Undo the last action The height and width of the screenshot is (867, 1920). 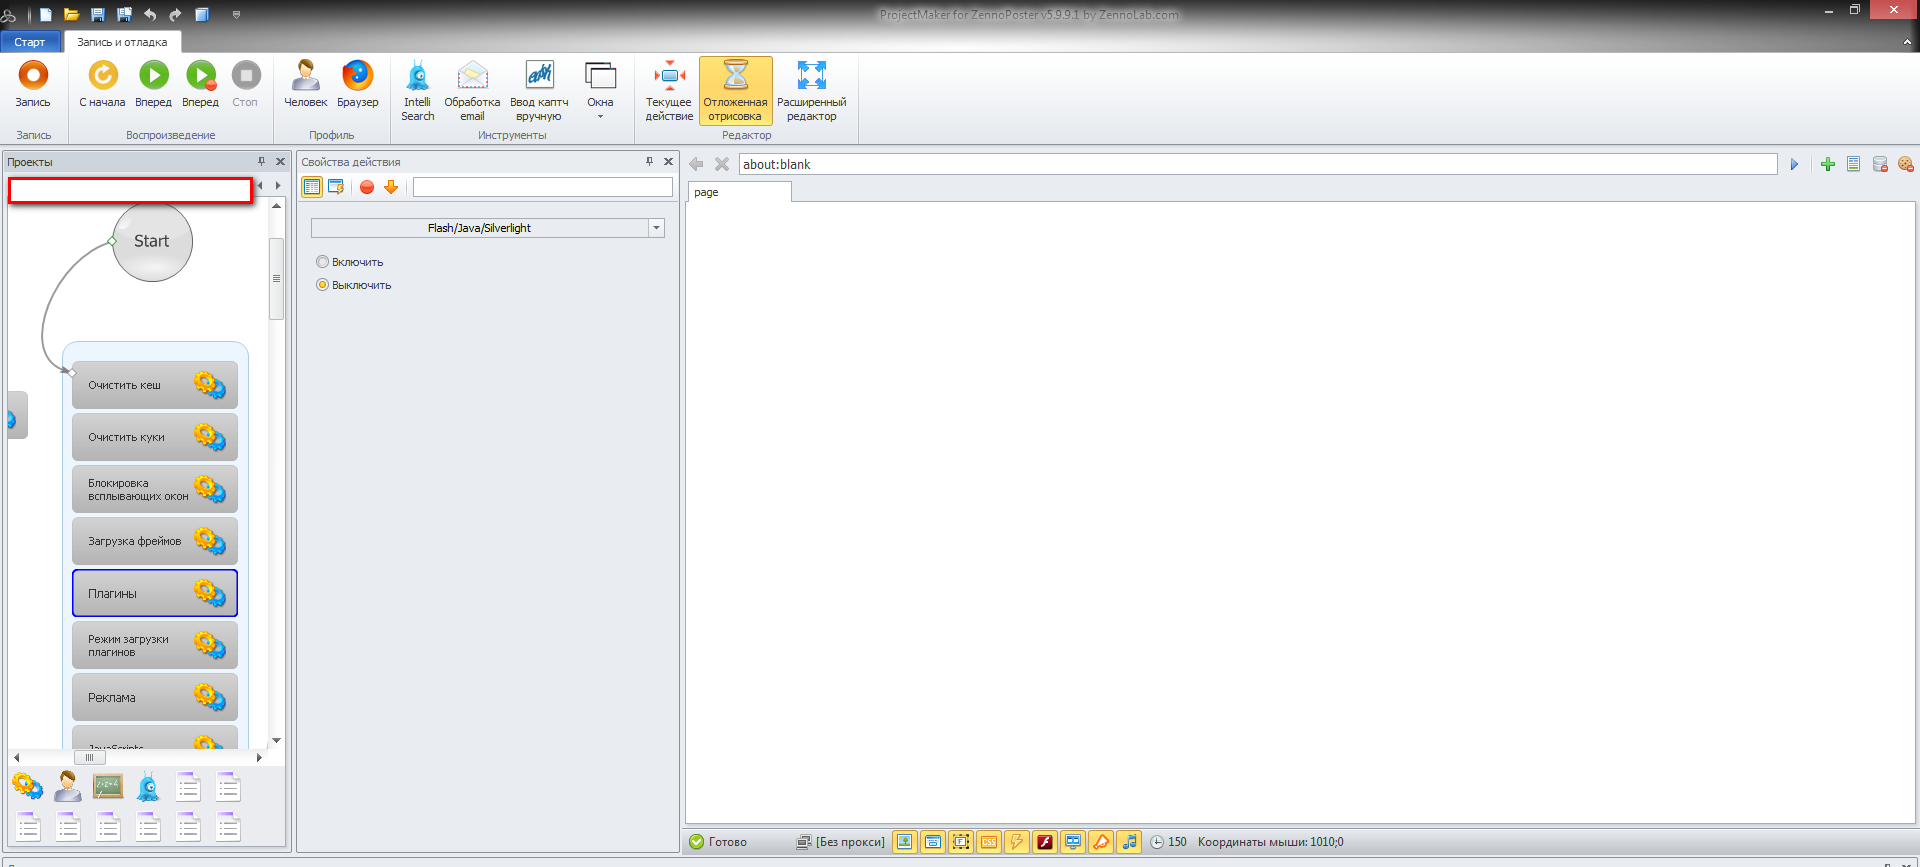pos(150,14)
